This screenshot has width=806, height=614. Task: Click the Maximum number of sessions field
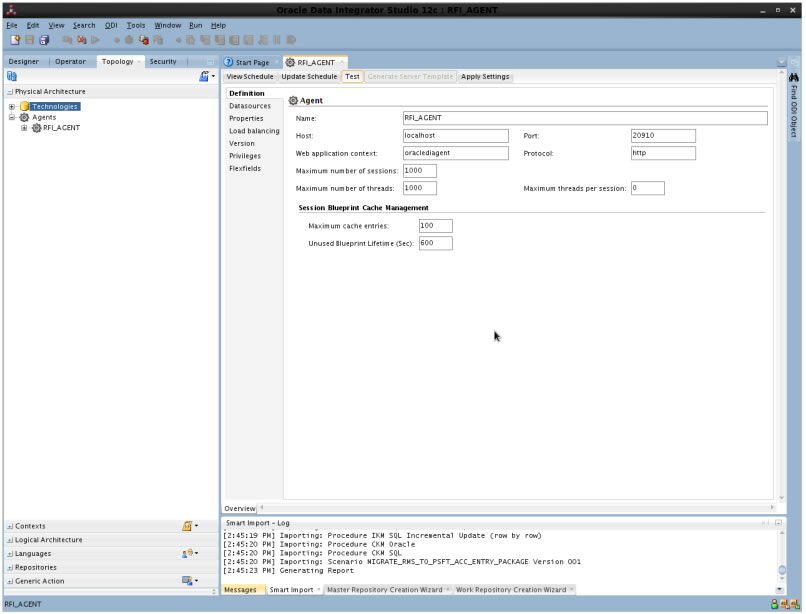(420, 171)
